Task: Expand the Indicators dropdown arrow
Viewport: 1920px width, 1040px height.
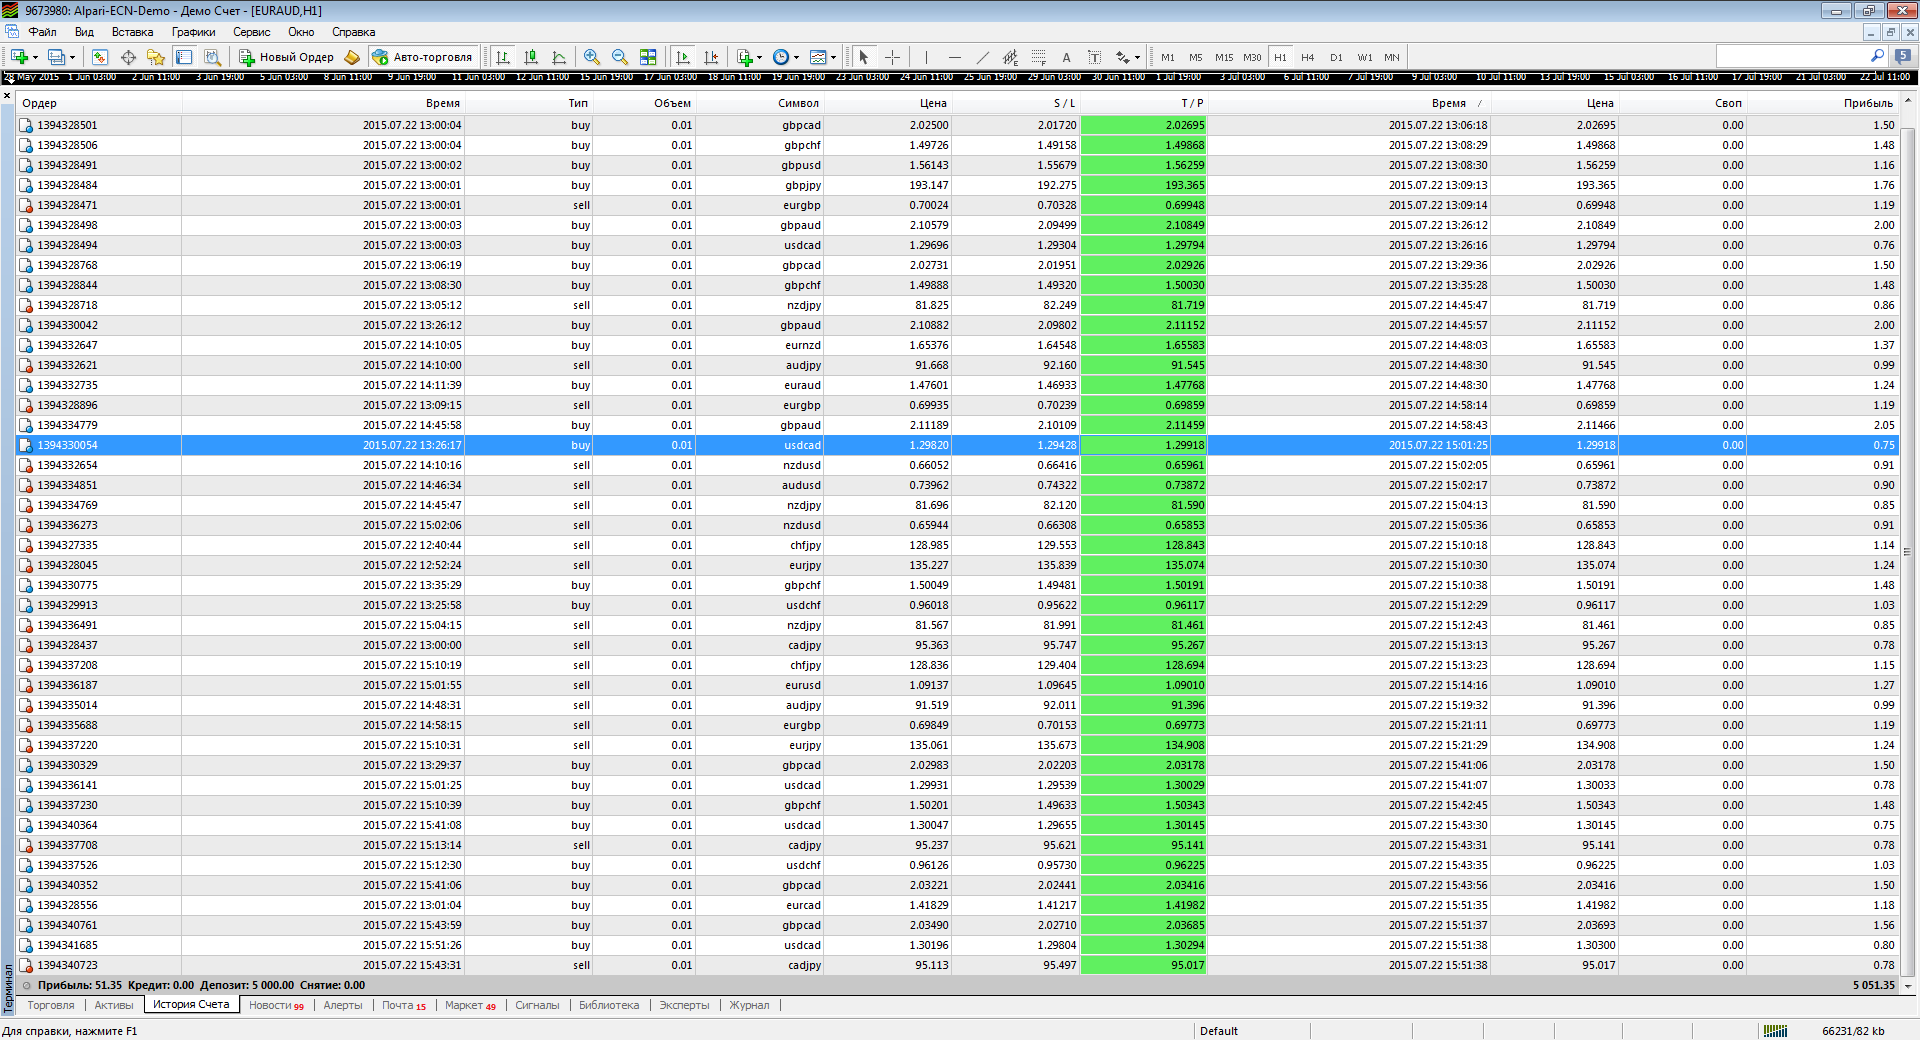Action: 760,57
